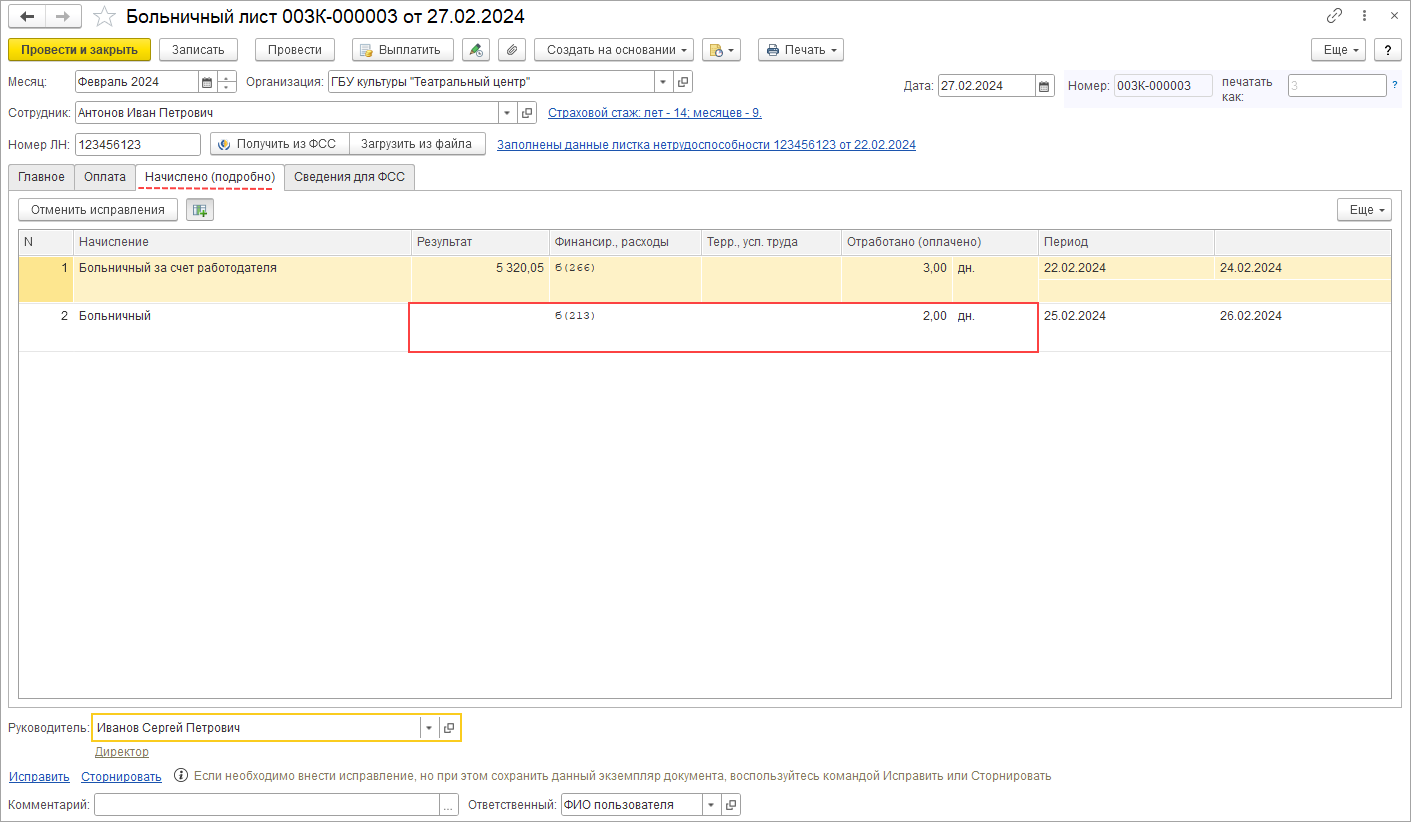Click the add-row table icon

click(200, 210)
